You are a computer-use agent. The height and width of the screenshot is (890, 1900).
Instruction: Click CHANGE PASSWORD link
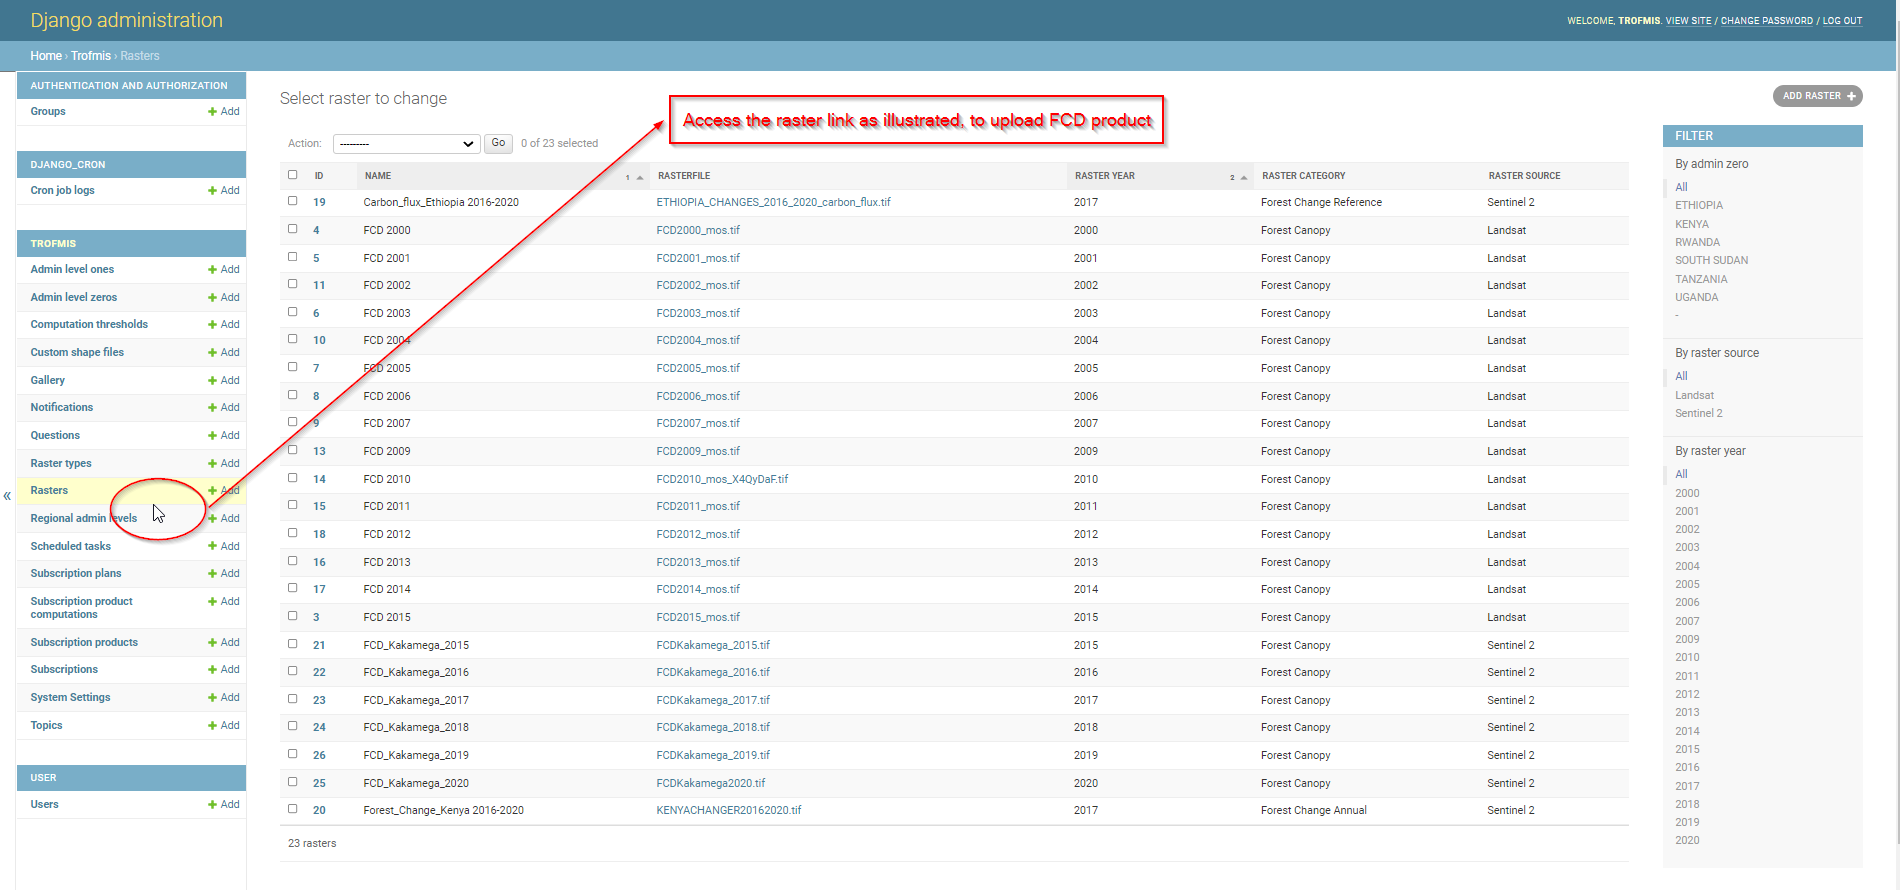[x=1766, y=21]
